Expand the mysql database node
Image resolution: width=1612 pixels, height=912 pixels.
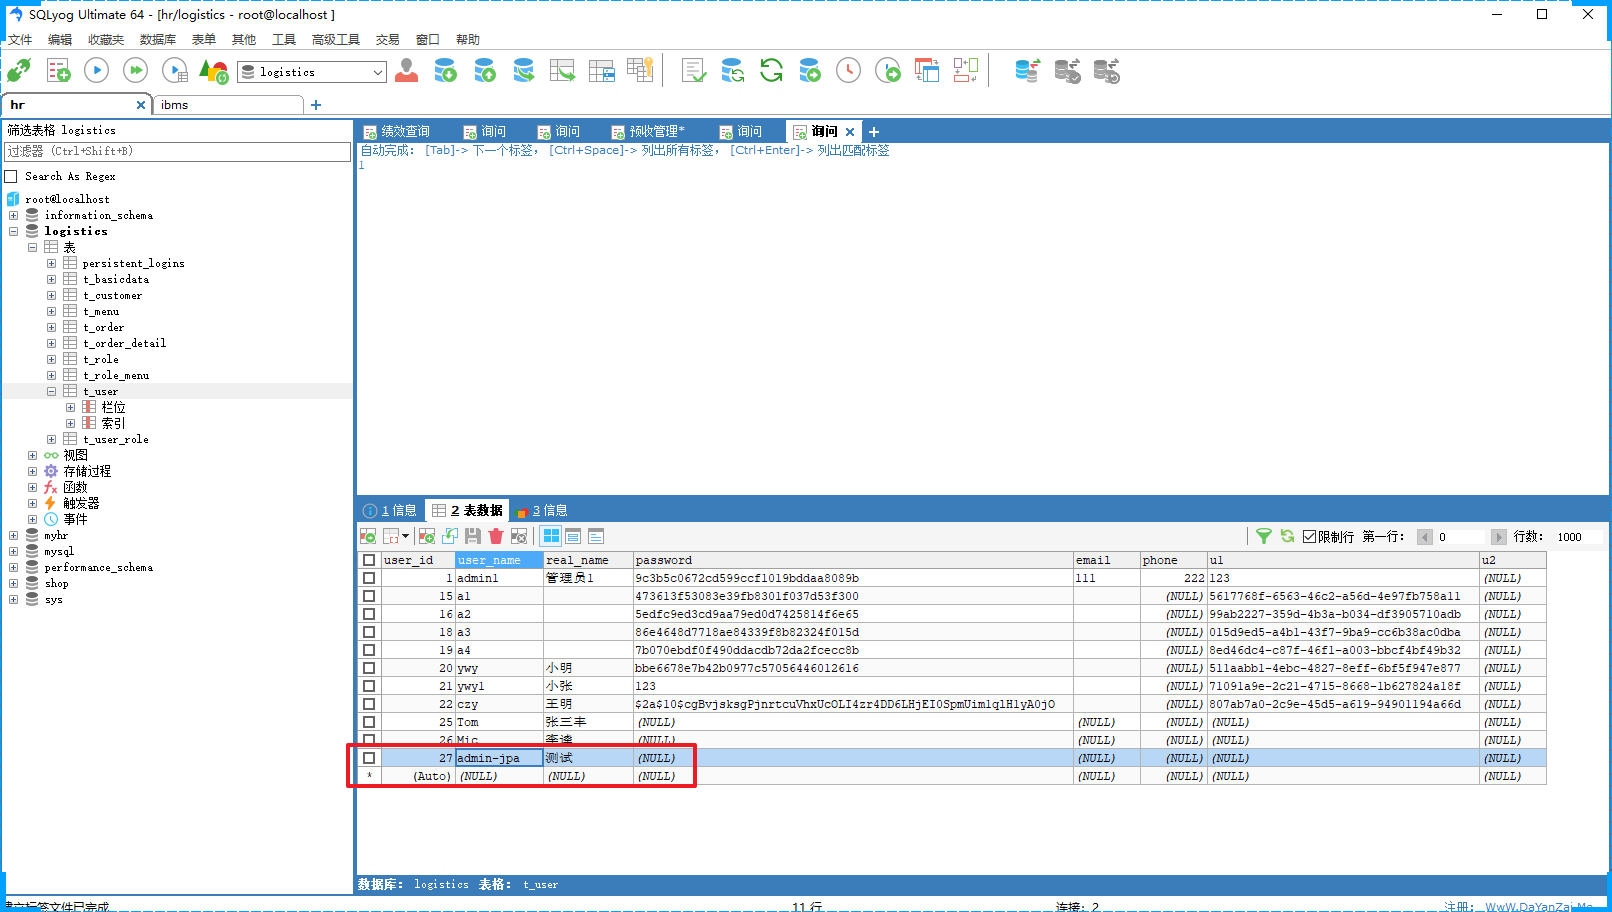pos(13,551)
